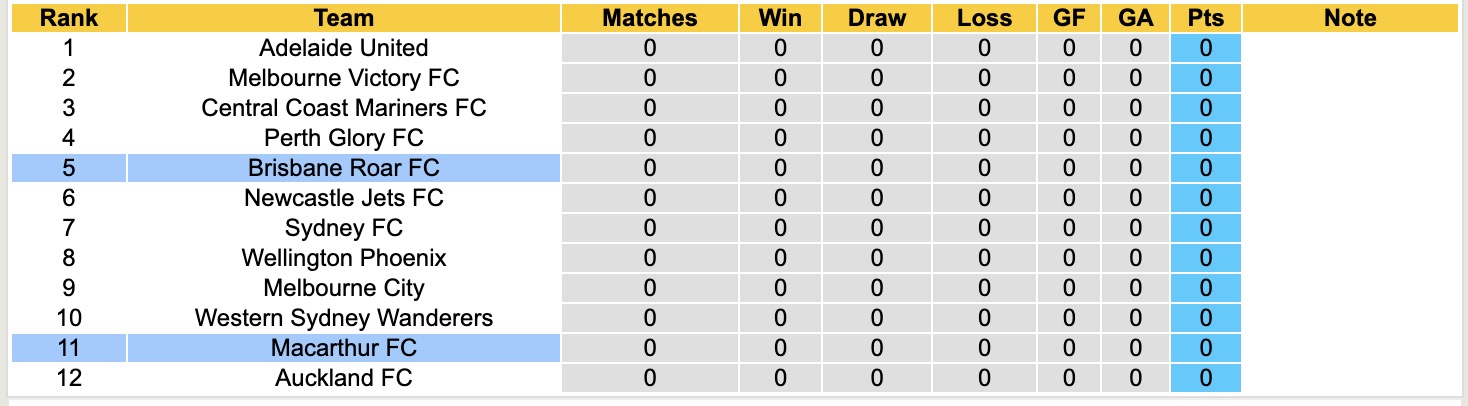Click the Adelaide United team name
Image resolution: width=1468 pixels, height=406 pixels.
click(343, 48)
